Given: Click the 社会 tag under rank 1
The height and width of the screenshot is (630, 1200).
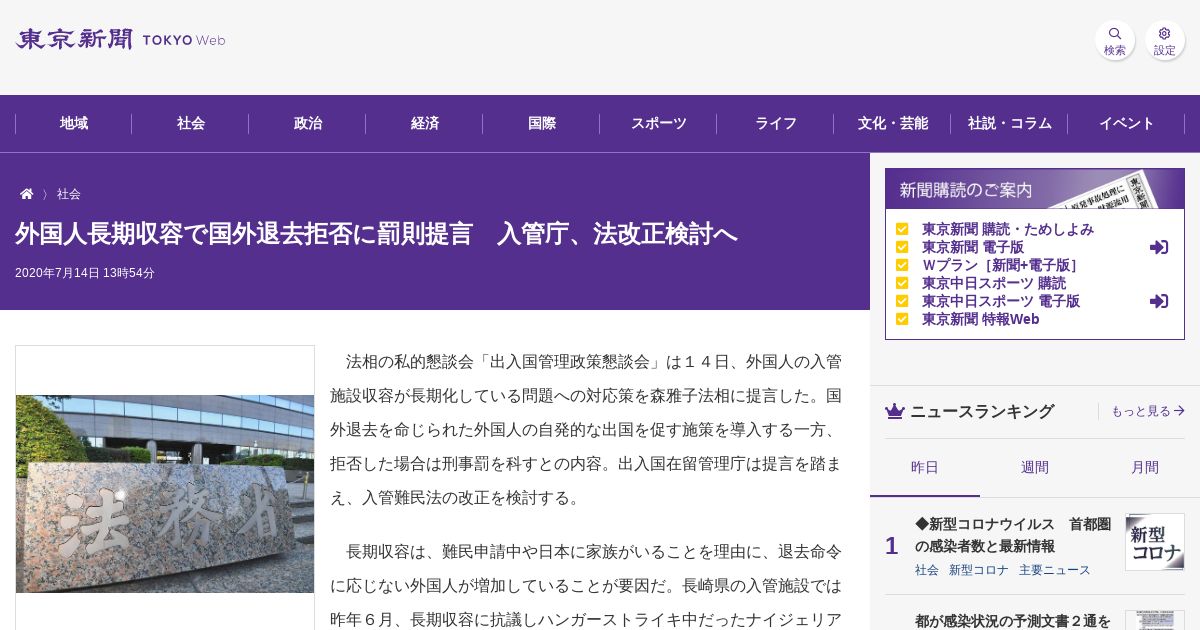Looking at the screenshot, I should coord(927,570).
